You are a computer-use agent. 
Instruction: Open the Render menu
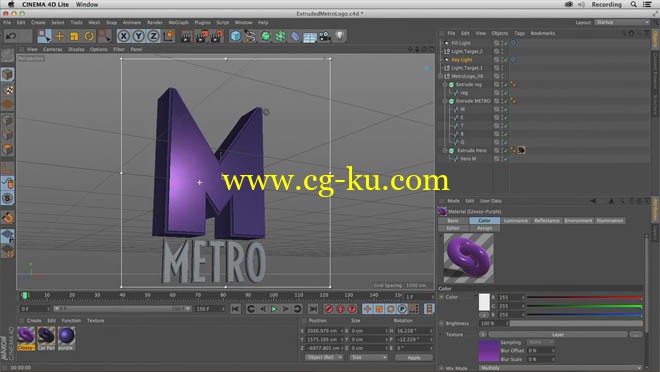tap(154, 22)
